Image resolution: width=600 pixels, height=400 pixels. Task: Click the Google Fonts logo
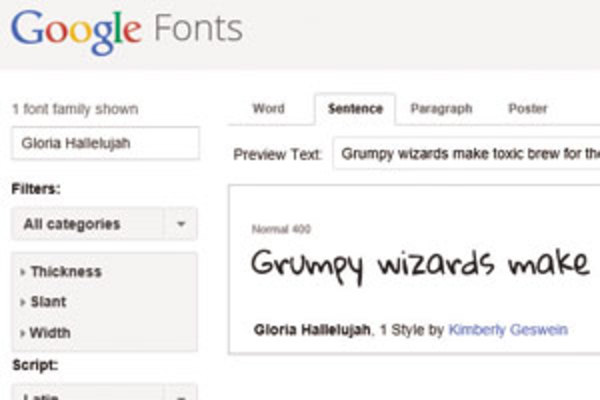pos(127,31)
